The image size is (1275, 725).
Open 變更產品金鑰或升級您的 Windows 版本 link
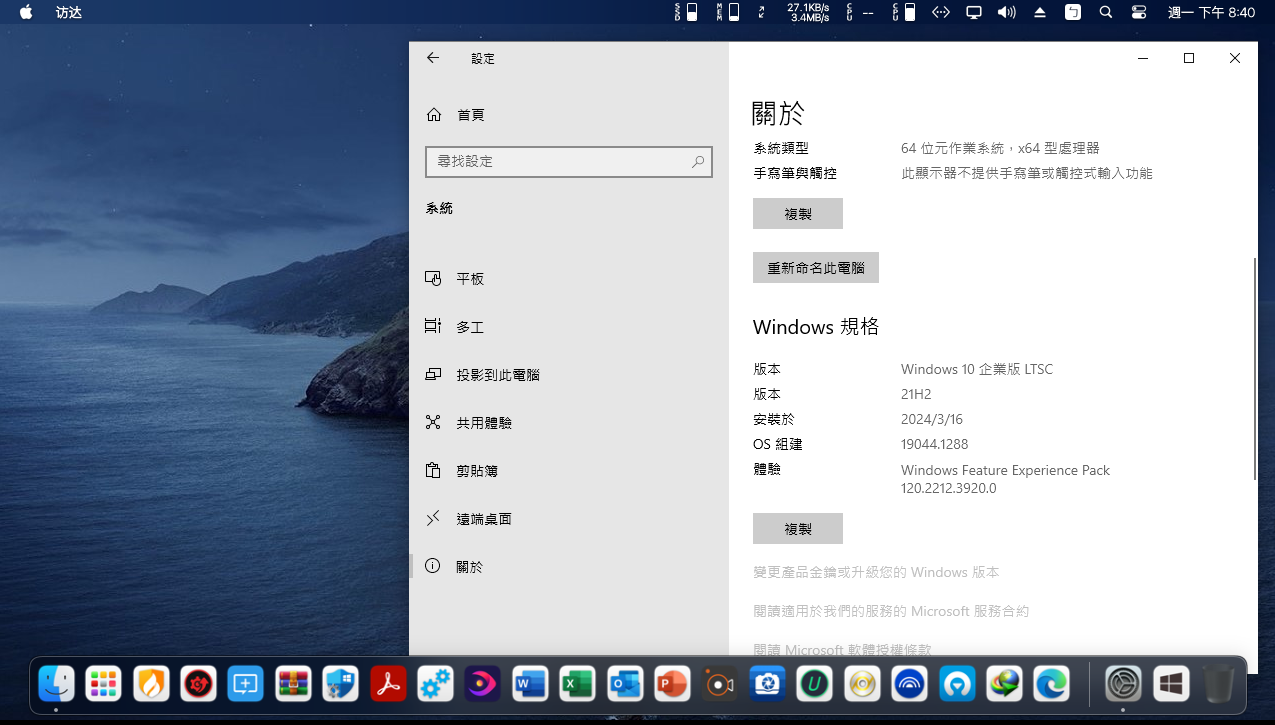coord(876,572)
